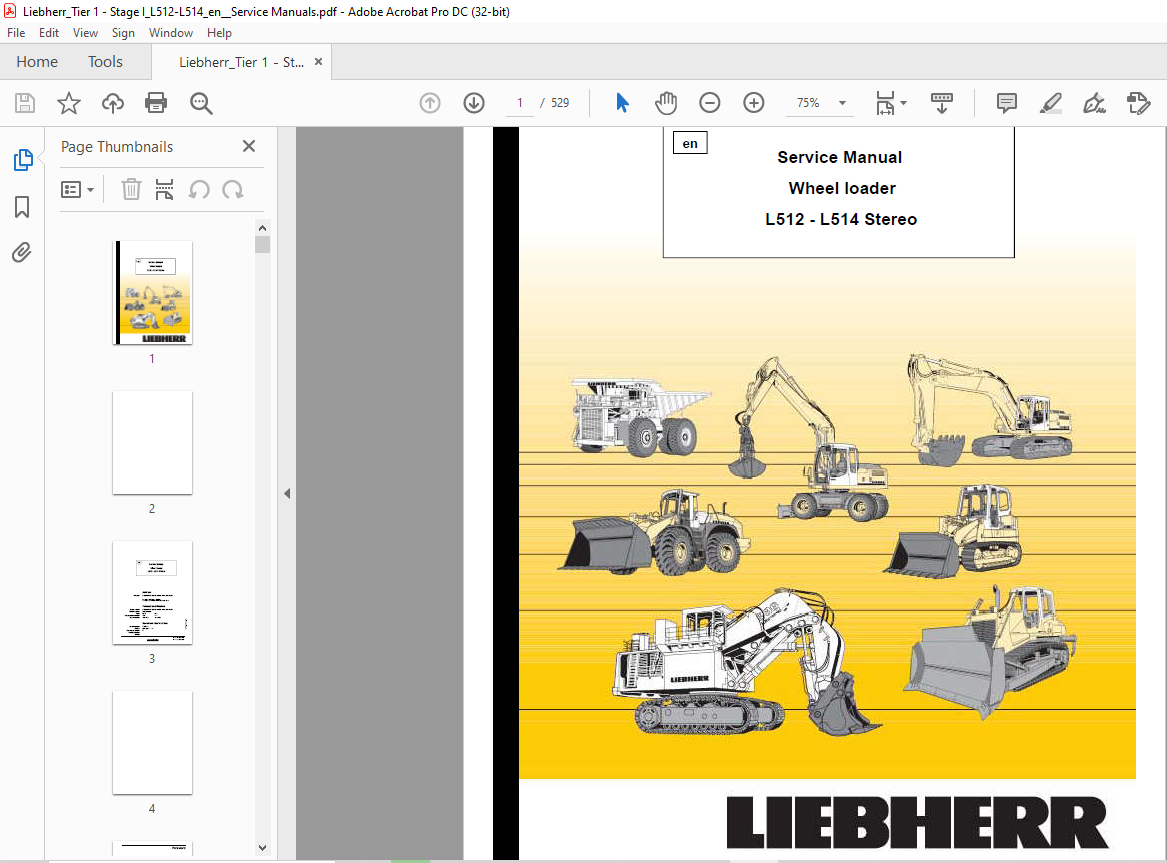Open the Help menu
The width and height of the screenshot is (1167, 863).
coord(219,33)
